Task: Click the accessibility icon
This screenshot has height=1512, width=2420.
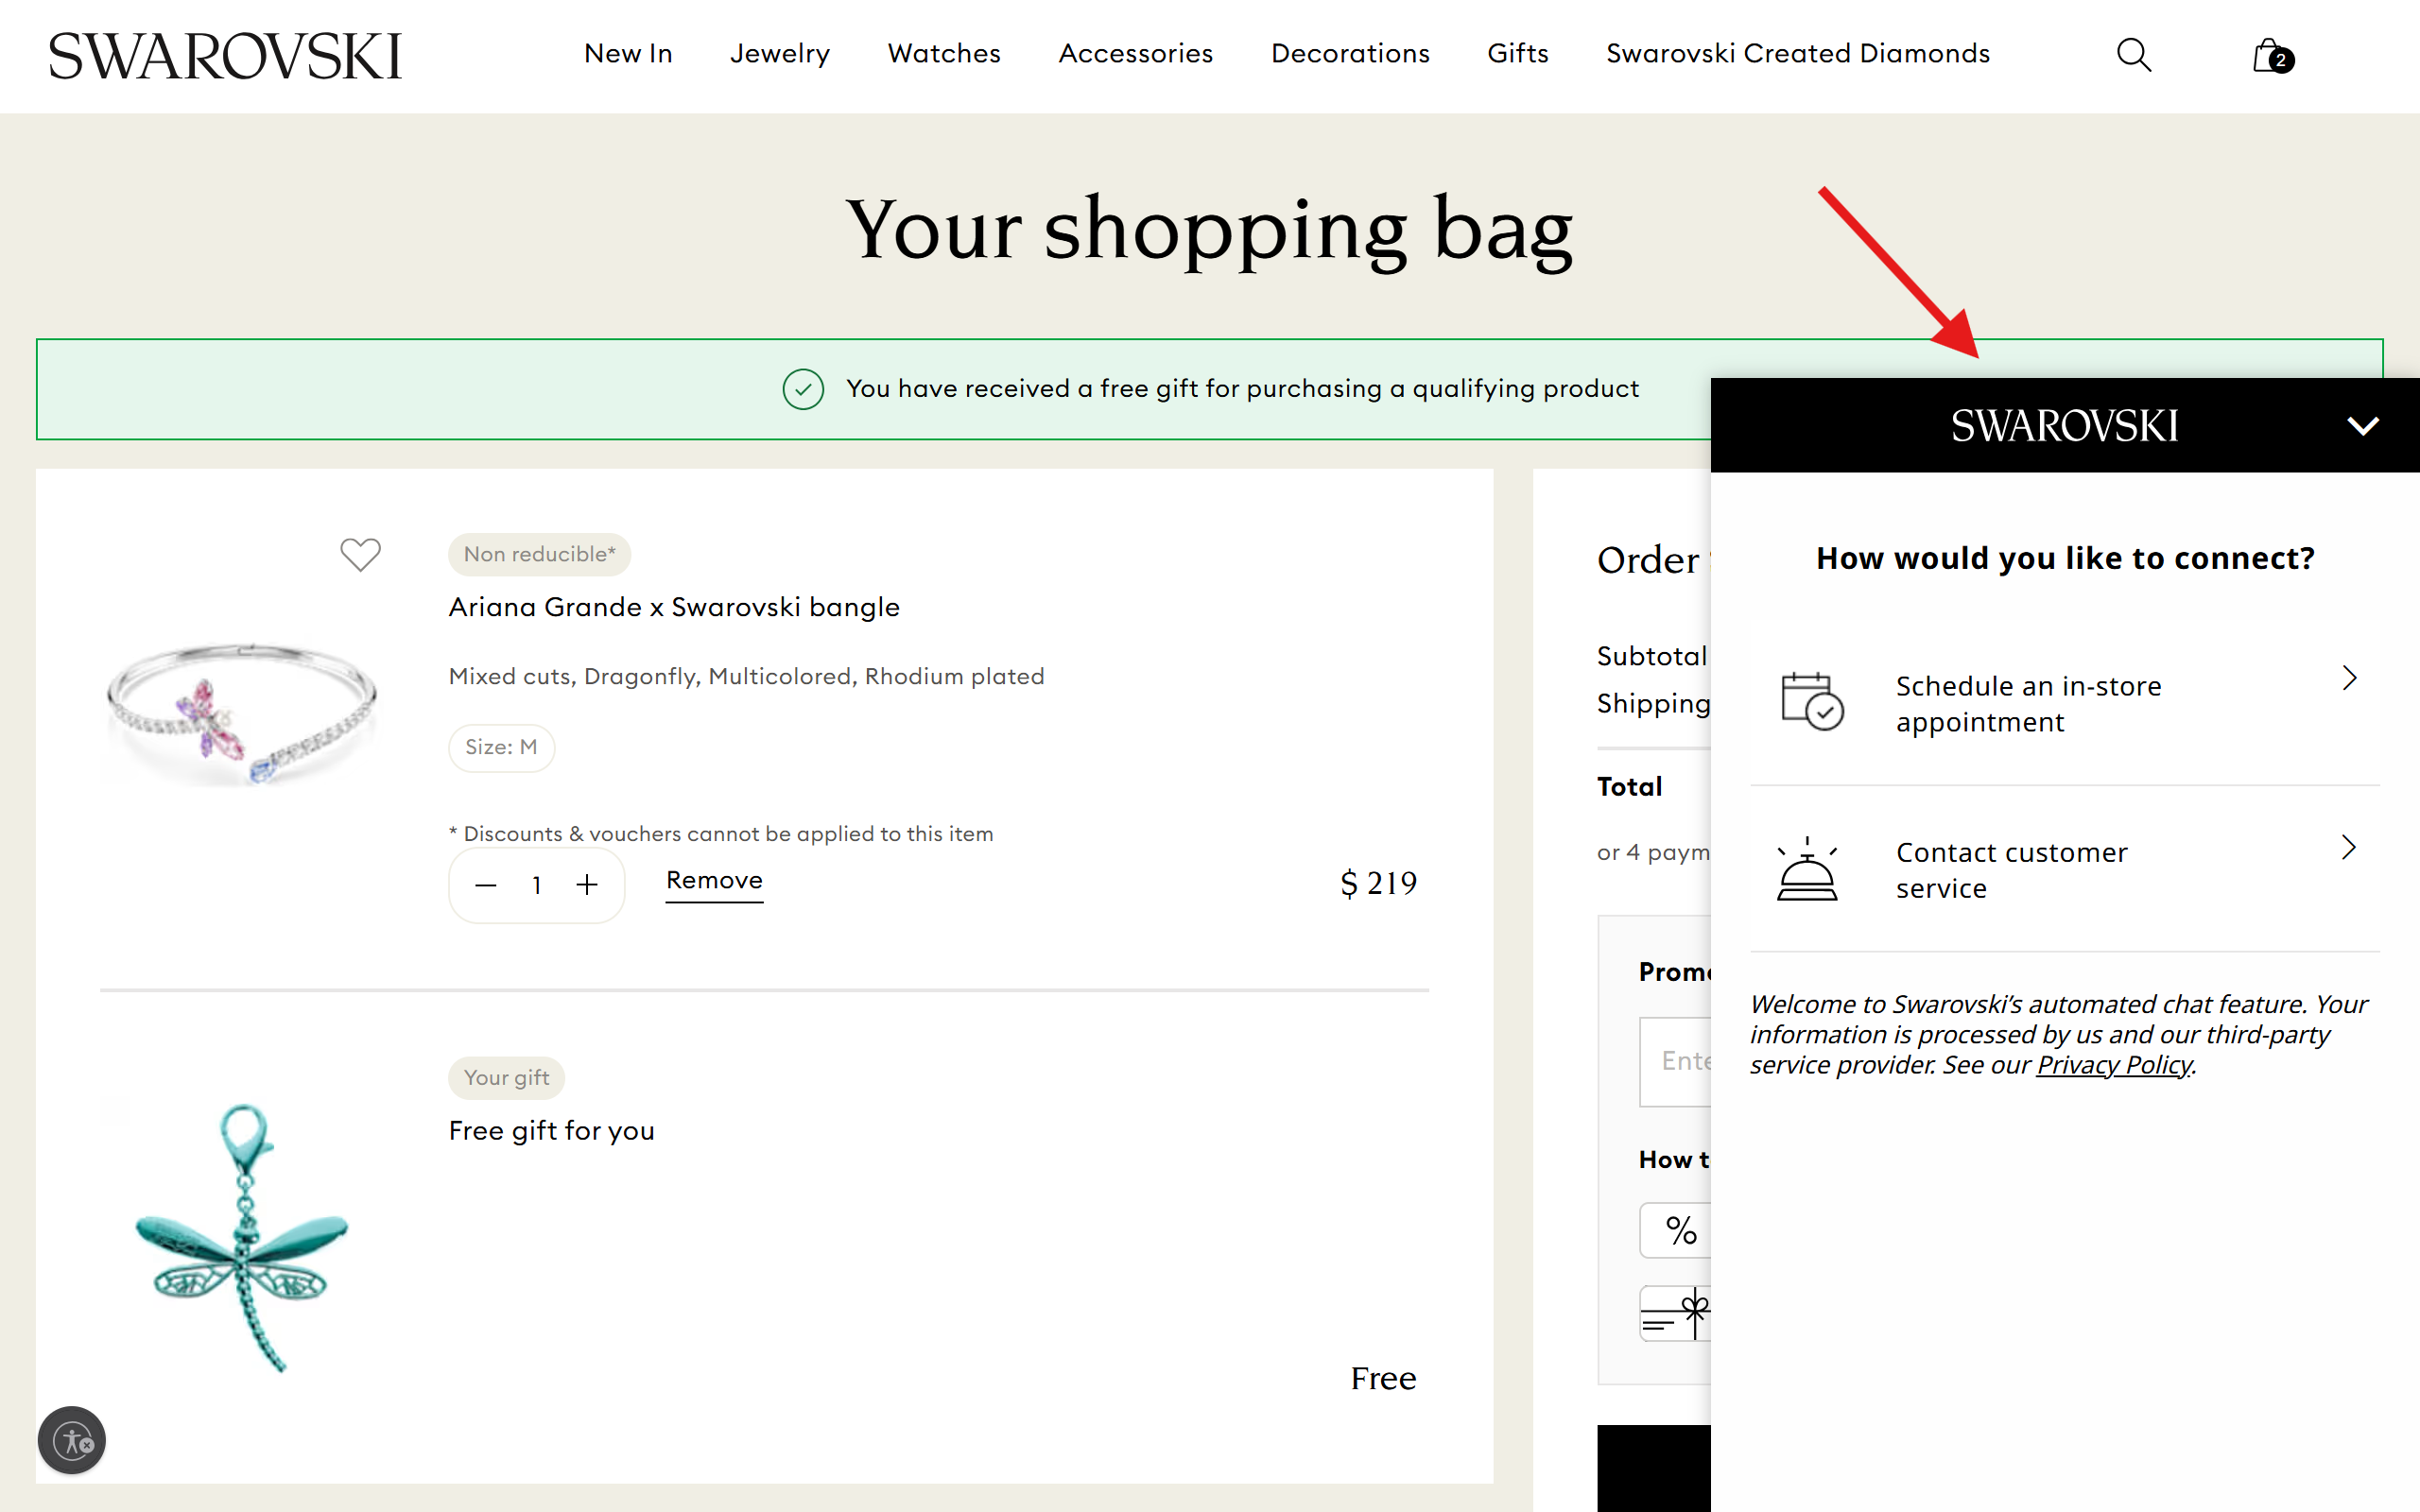Action: pos(71,1441)
